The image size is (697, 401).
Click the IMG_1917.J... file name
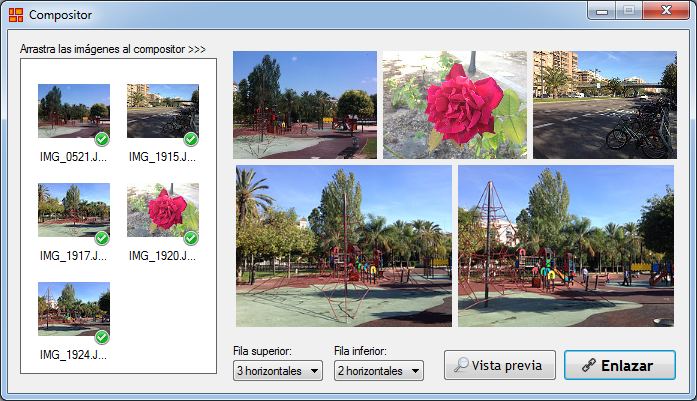pos(73,256)
